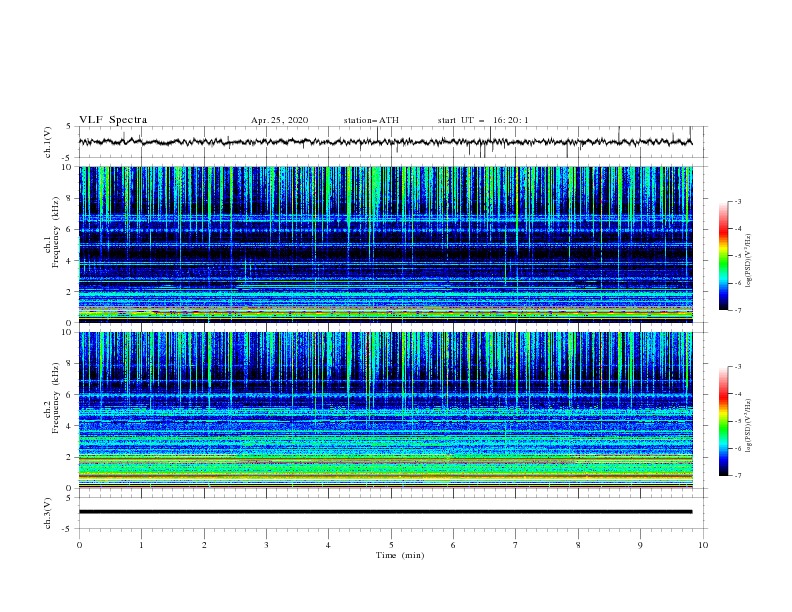The width and height of the screenshot is (792, 612).
Task: Click the time axis tick label '4'
Action: [328, 545]
